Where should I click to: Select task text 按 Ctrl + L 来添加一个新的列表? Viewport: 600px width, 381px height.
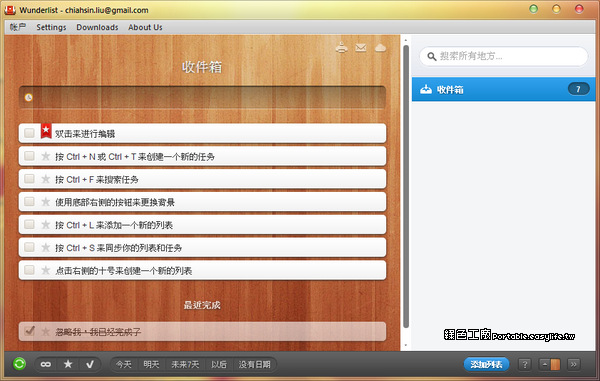point(114,225)
